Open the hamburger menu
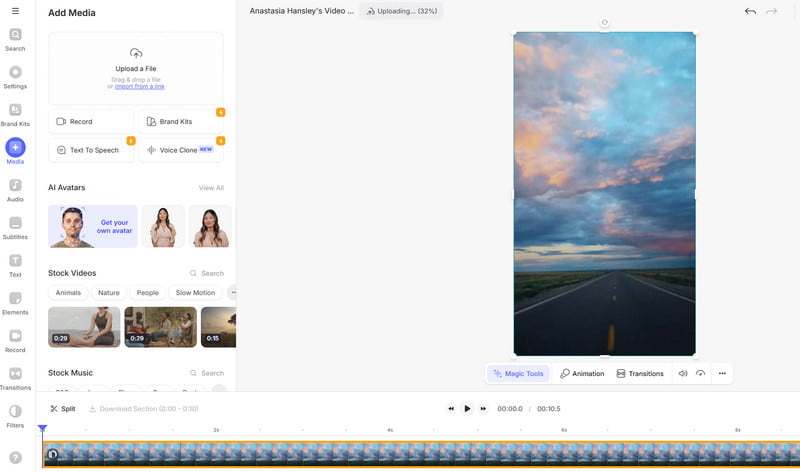This screenshot has height=472, width=800. (x=15, y=11)
